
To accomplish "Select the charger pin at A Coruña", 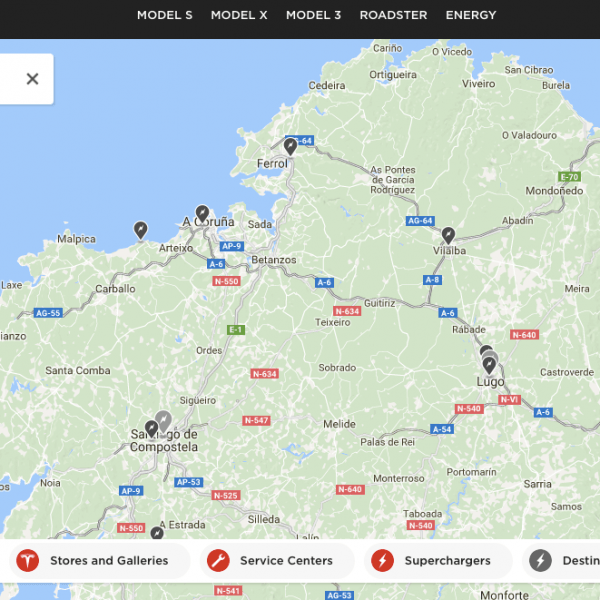I will [x=202, y=214].
